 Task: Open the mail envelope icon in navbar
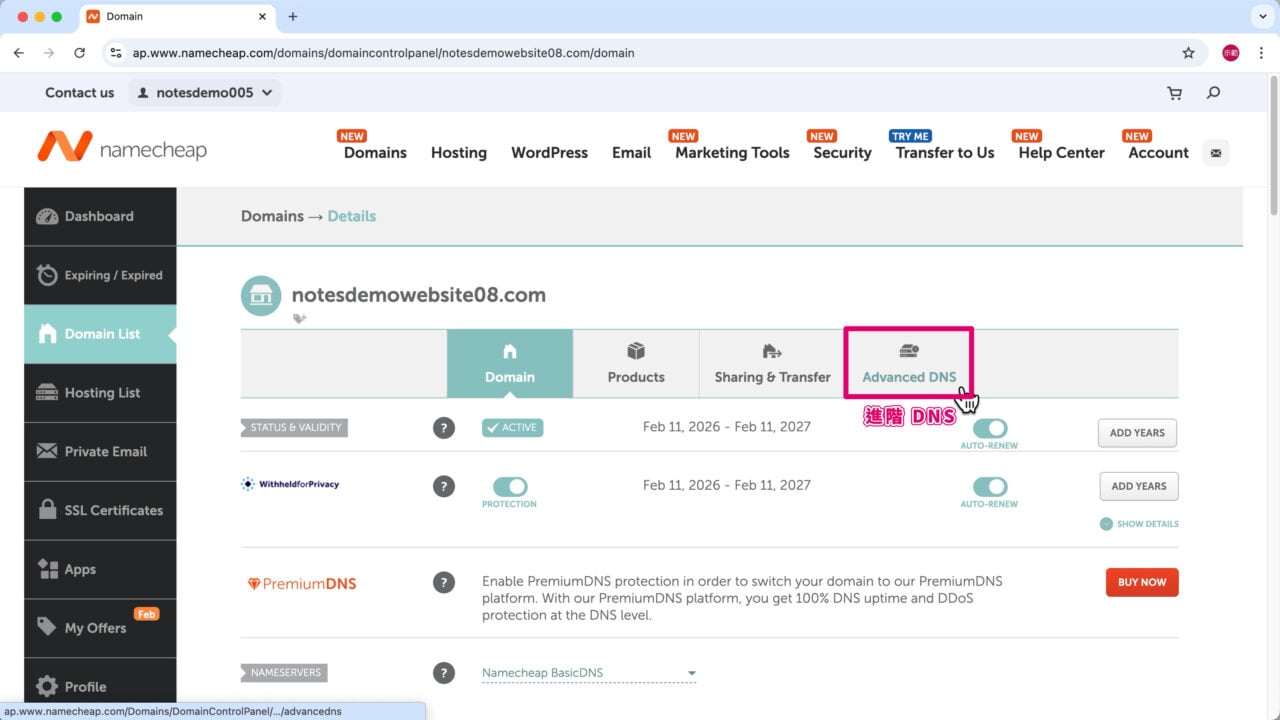coord(1216,153)
